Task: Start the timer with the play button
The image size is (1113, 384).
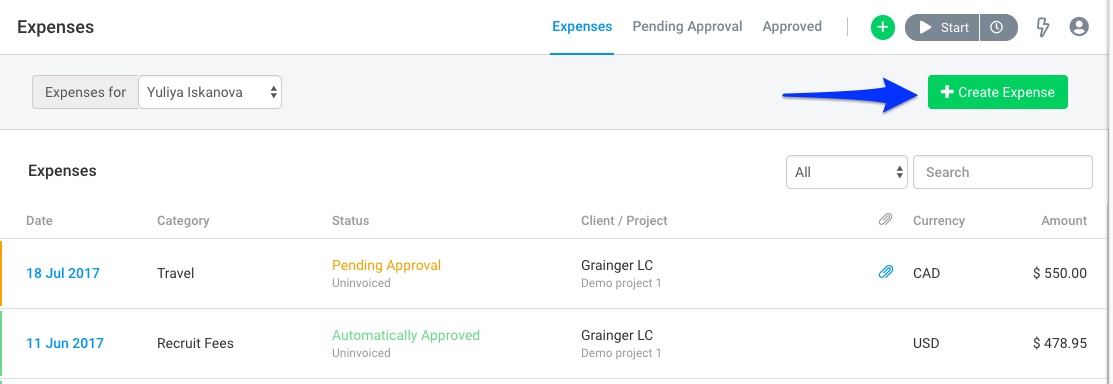Action: tap(943, 28)
